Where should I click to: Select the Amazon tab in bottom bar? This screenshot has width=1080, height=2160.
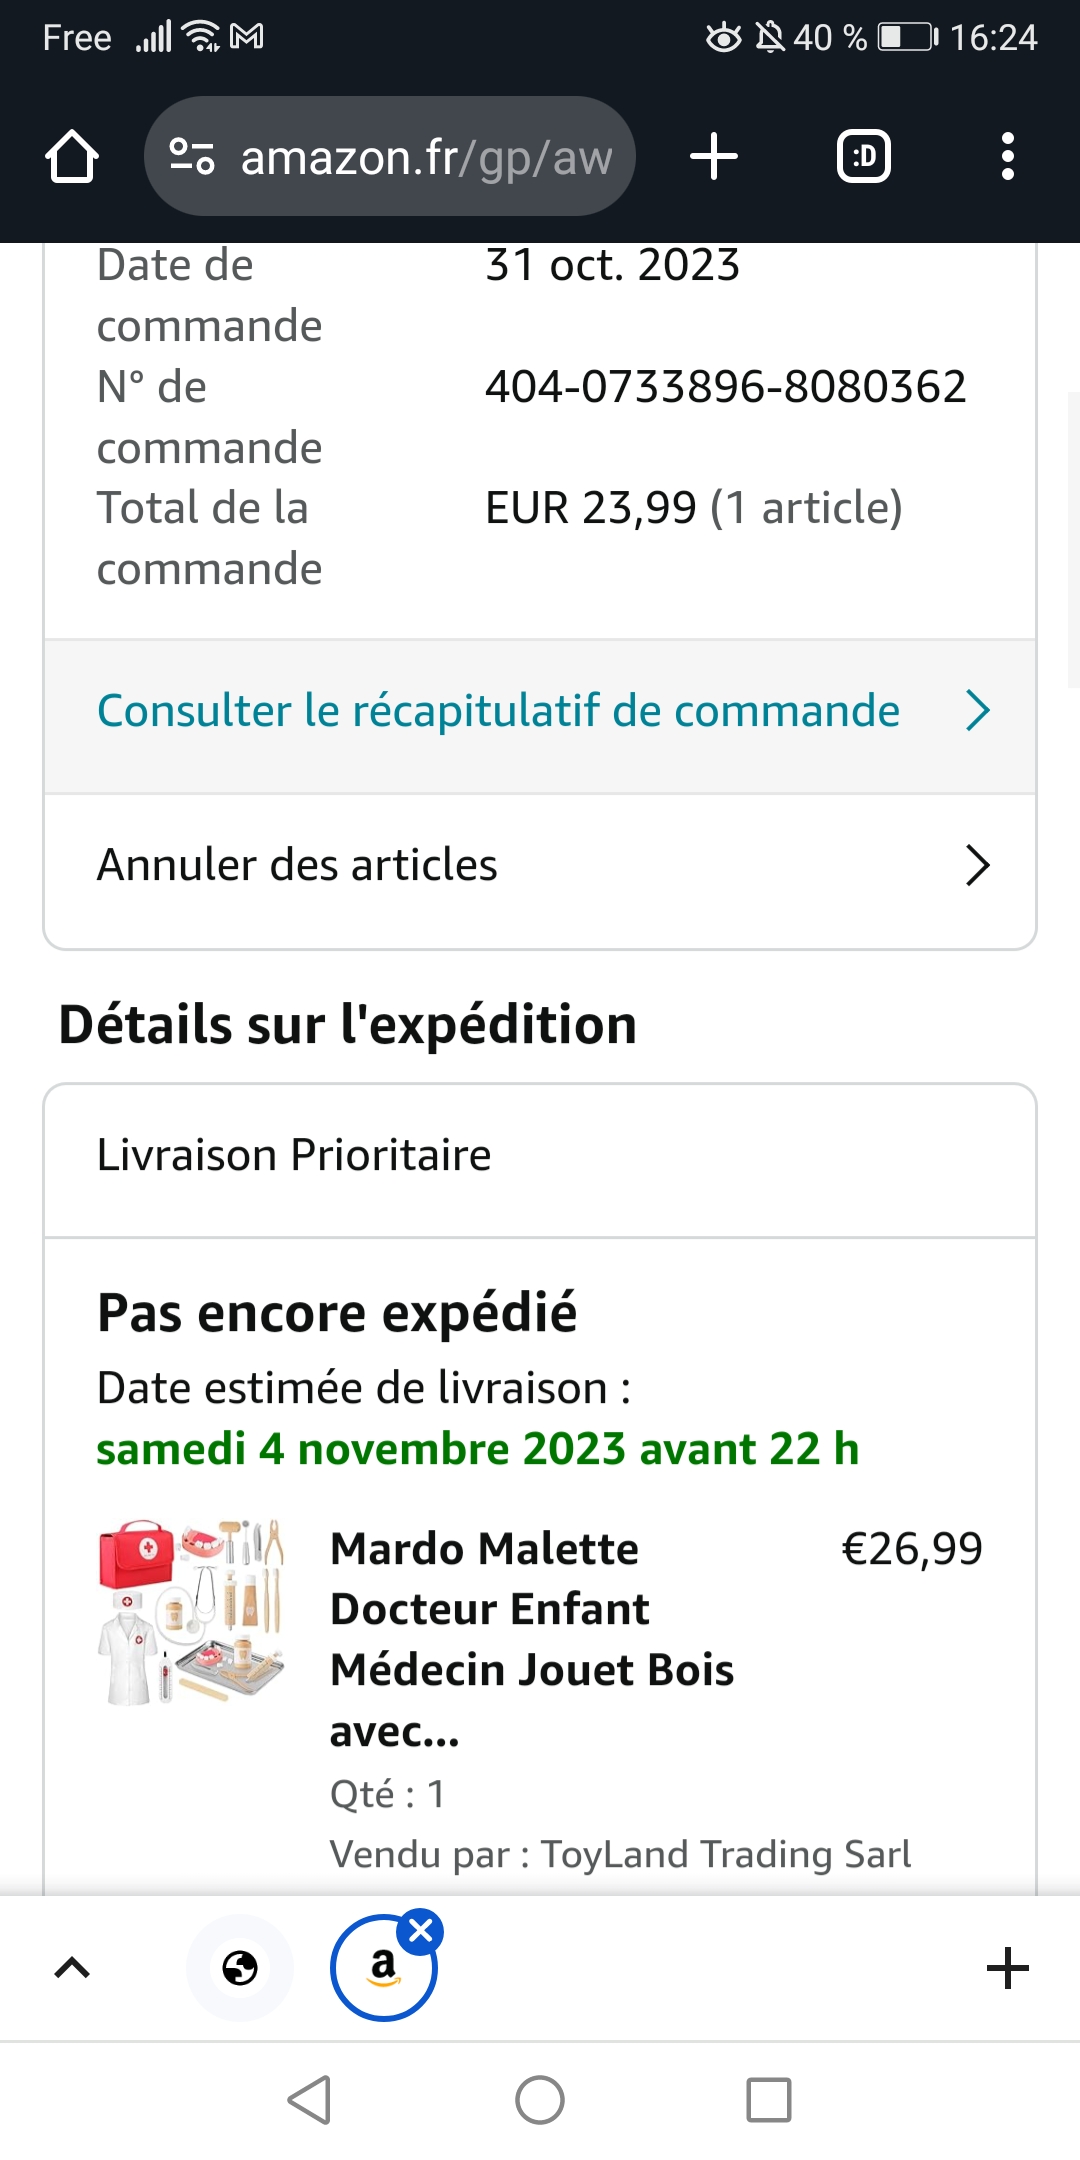381,1970
